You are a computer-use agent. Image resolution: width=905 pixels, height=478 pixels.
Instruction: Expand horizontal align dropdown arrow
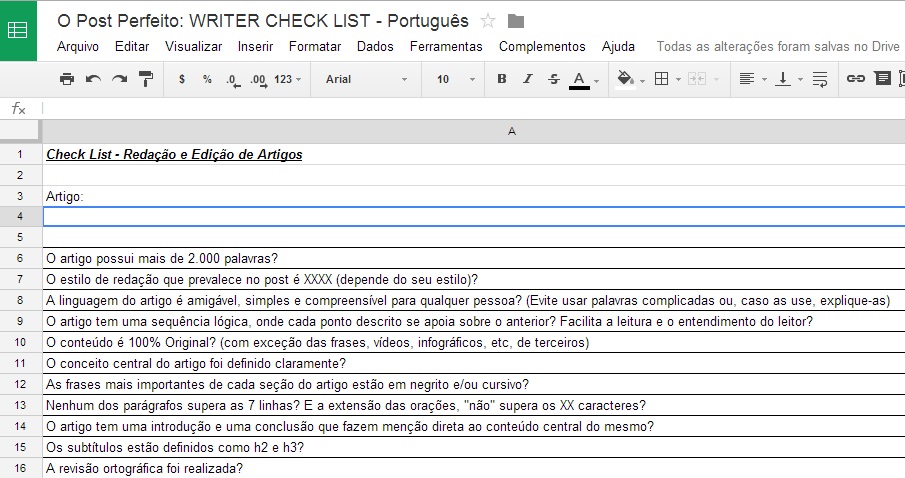pyautogui.click(x=764, y=80)
